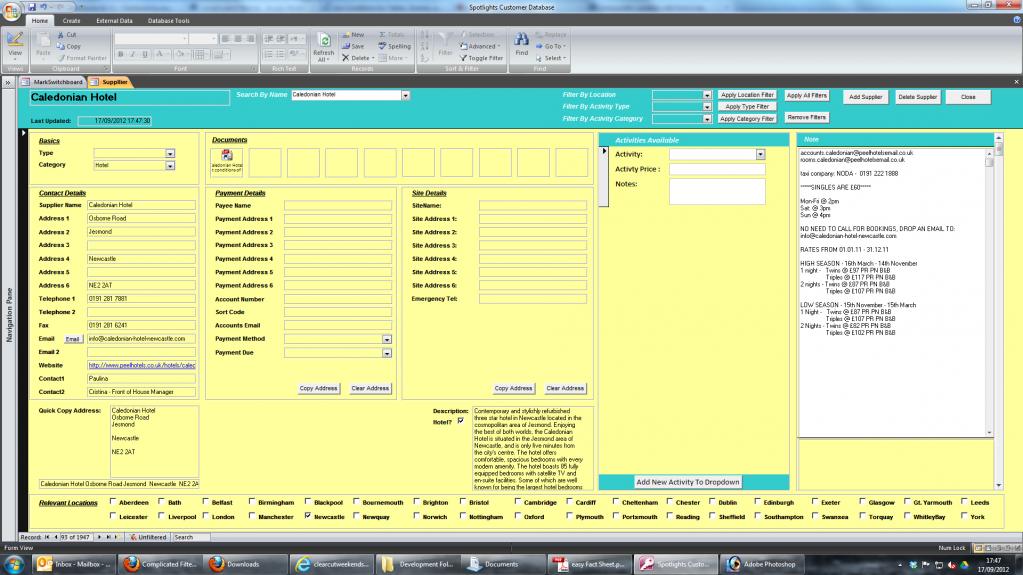Image resolution: width=1023 pixels, height=575 pixels.
Task: Expand the Search By Name dropdown
Action: click(x=405, y=95)
